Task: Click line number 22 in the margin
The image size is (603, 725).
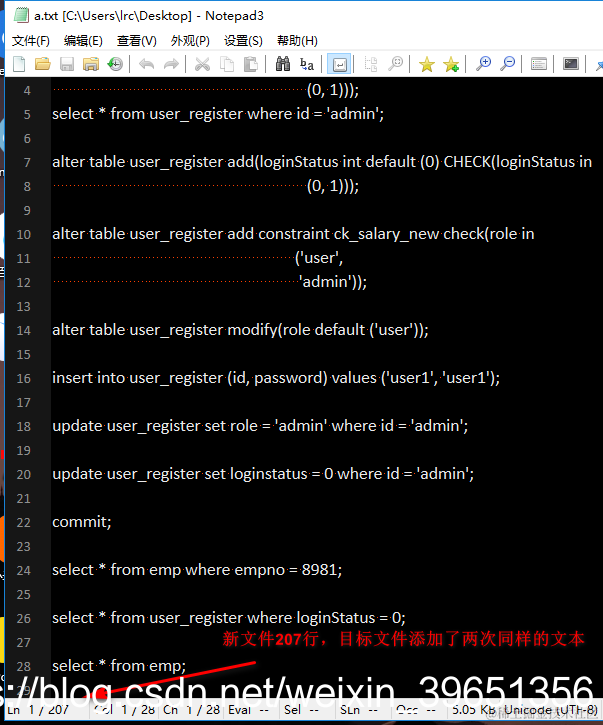Action: tap(24, 522)
